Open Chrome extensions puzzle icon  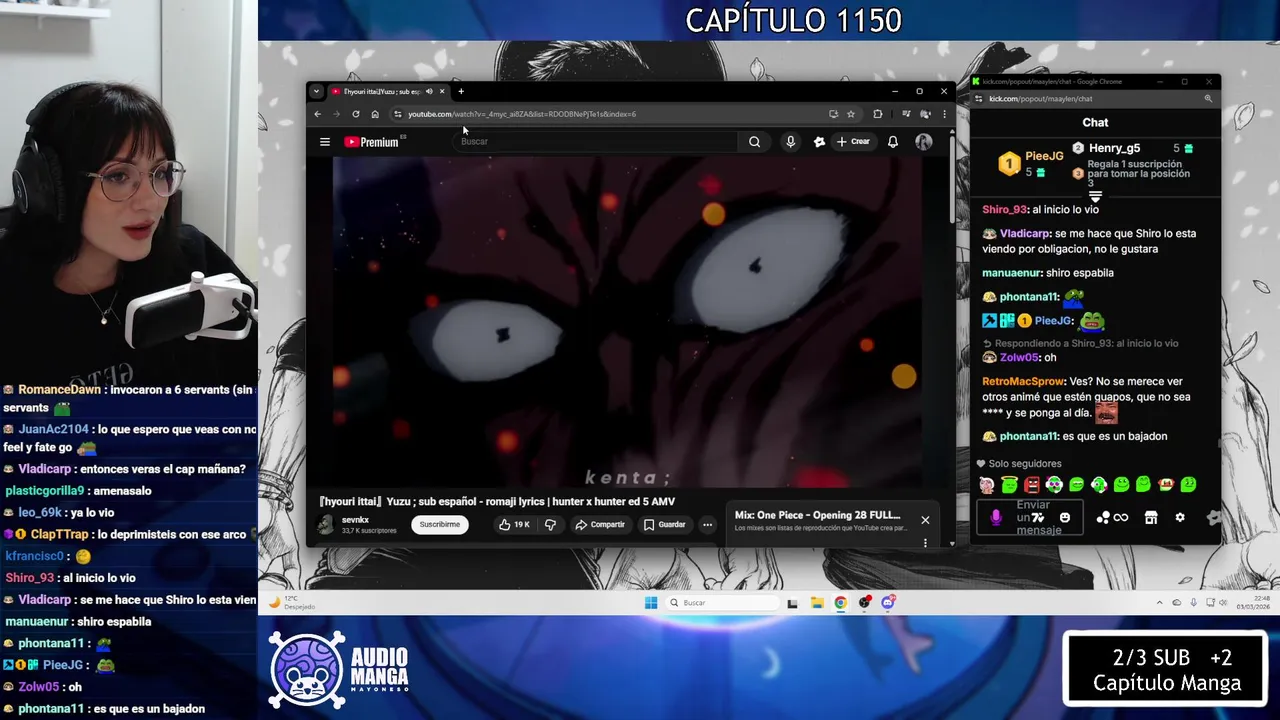(878, 114)
